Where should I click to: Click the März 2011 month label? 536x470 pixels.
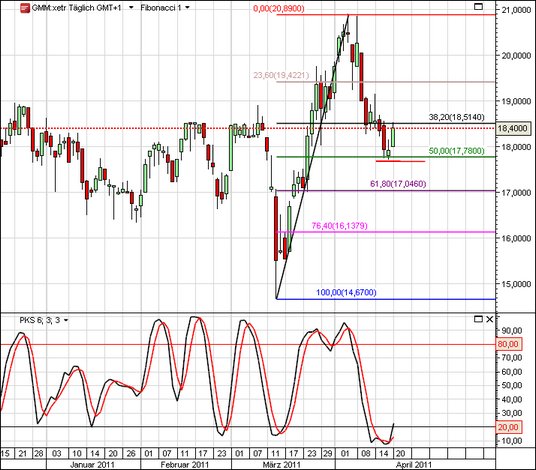click(x=281, y=465)
